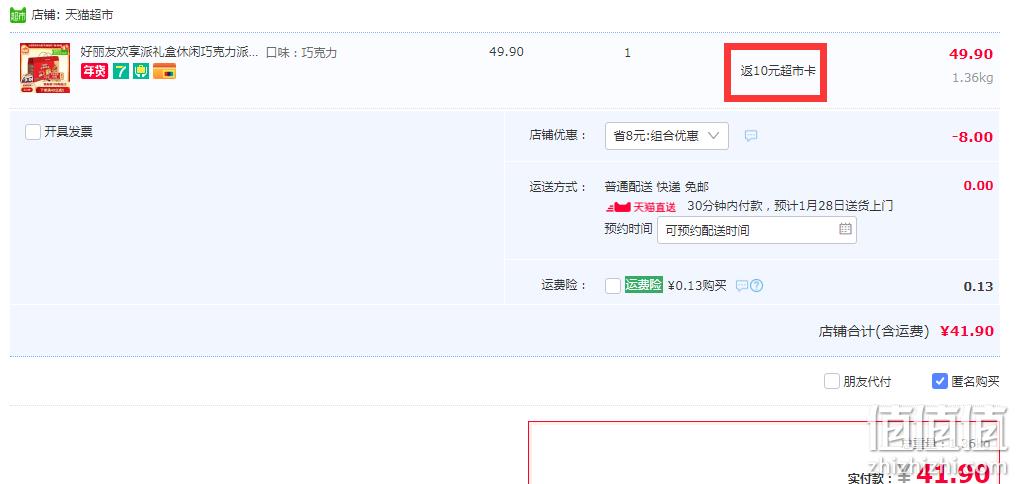
Task: Tick the 运费险 shipping insurance checkbox
Action: pyautogui.click(x=613, y=285)
